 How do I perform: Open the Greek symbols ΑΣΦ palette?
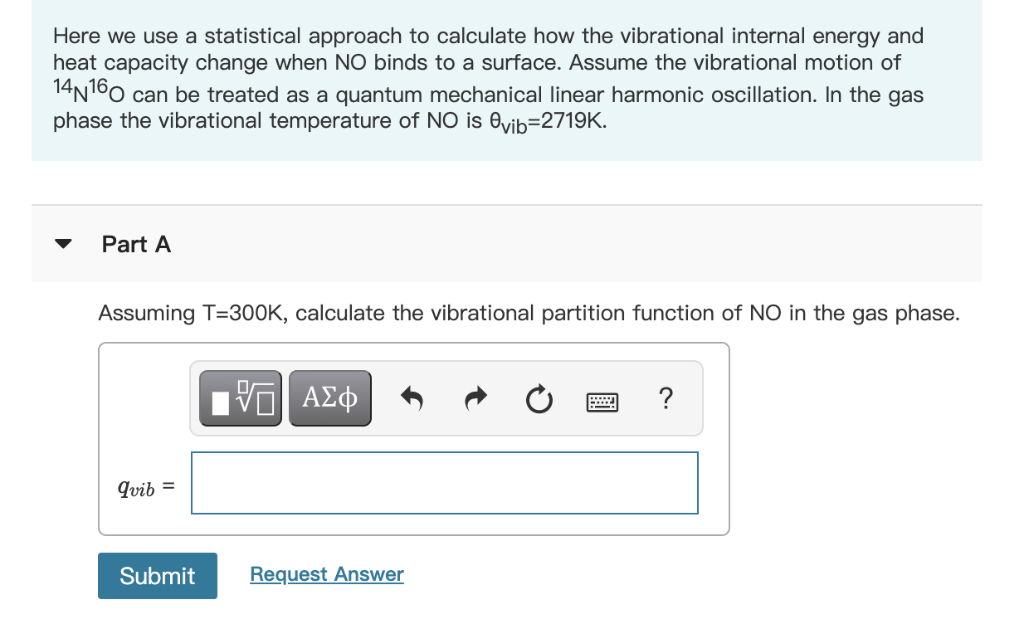click(330, 398)
